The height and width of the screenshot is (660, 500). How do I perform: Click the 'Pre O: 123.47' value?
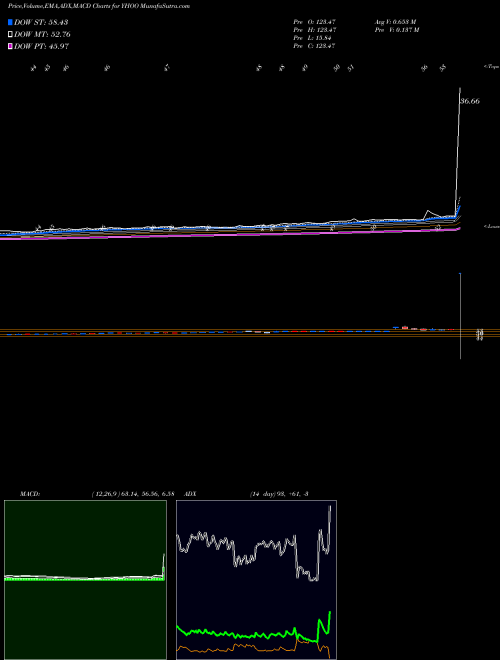(x=314, y=21)
